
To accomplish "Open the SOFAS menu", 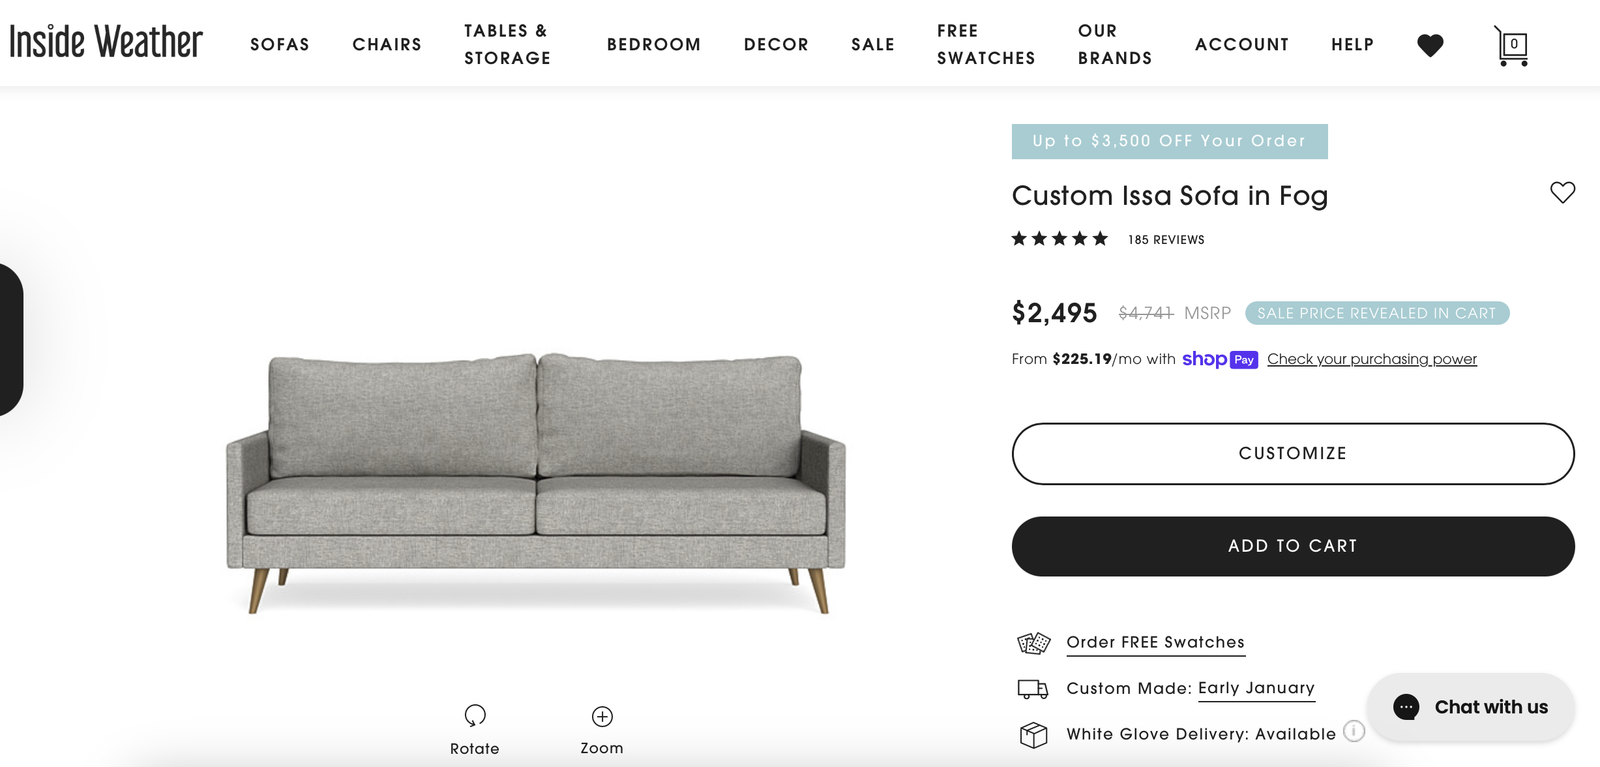I will pyautogui.click(x=280, y=44).
